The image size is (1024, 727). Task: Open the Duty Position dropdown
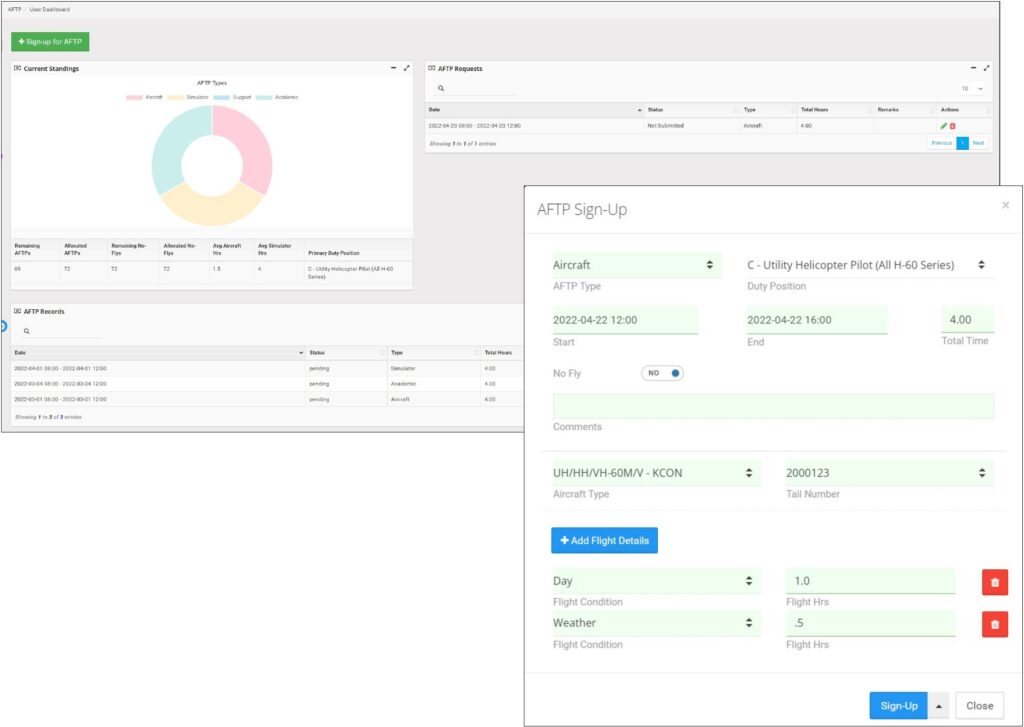point(866,265)
